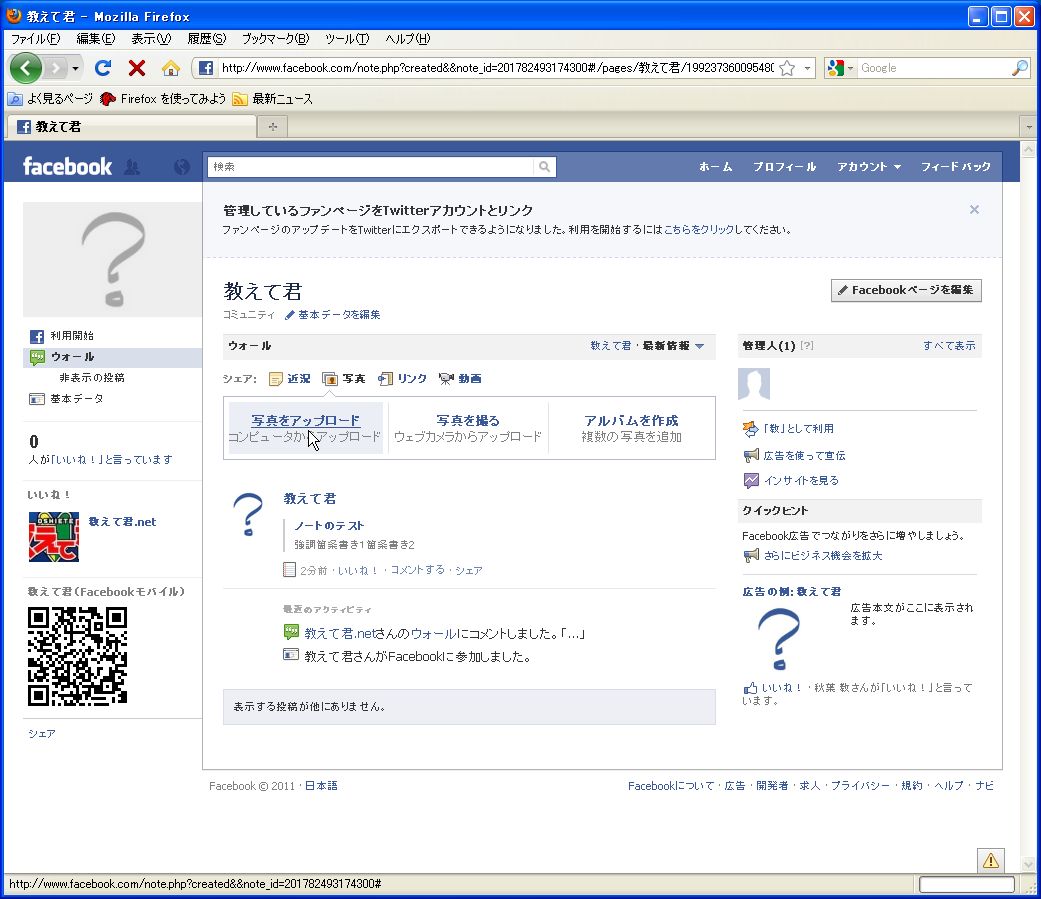Open the 履歴(S) menu
The width and height of the screenshot is (1041, 899).
tap(206, 39)
